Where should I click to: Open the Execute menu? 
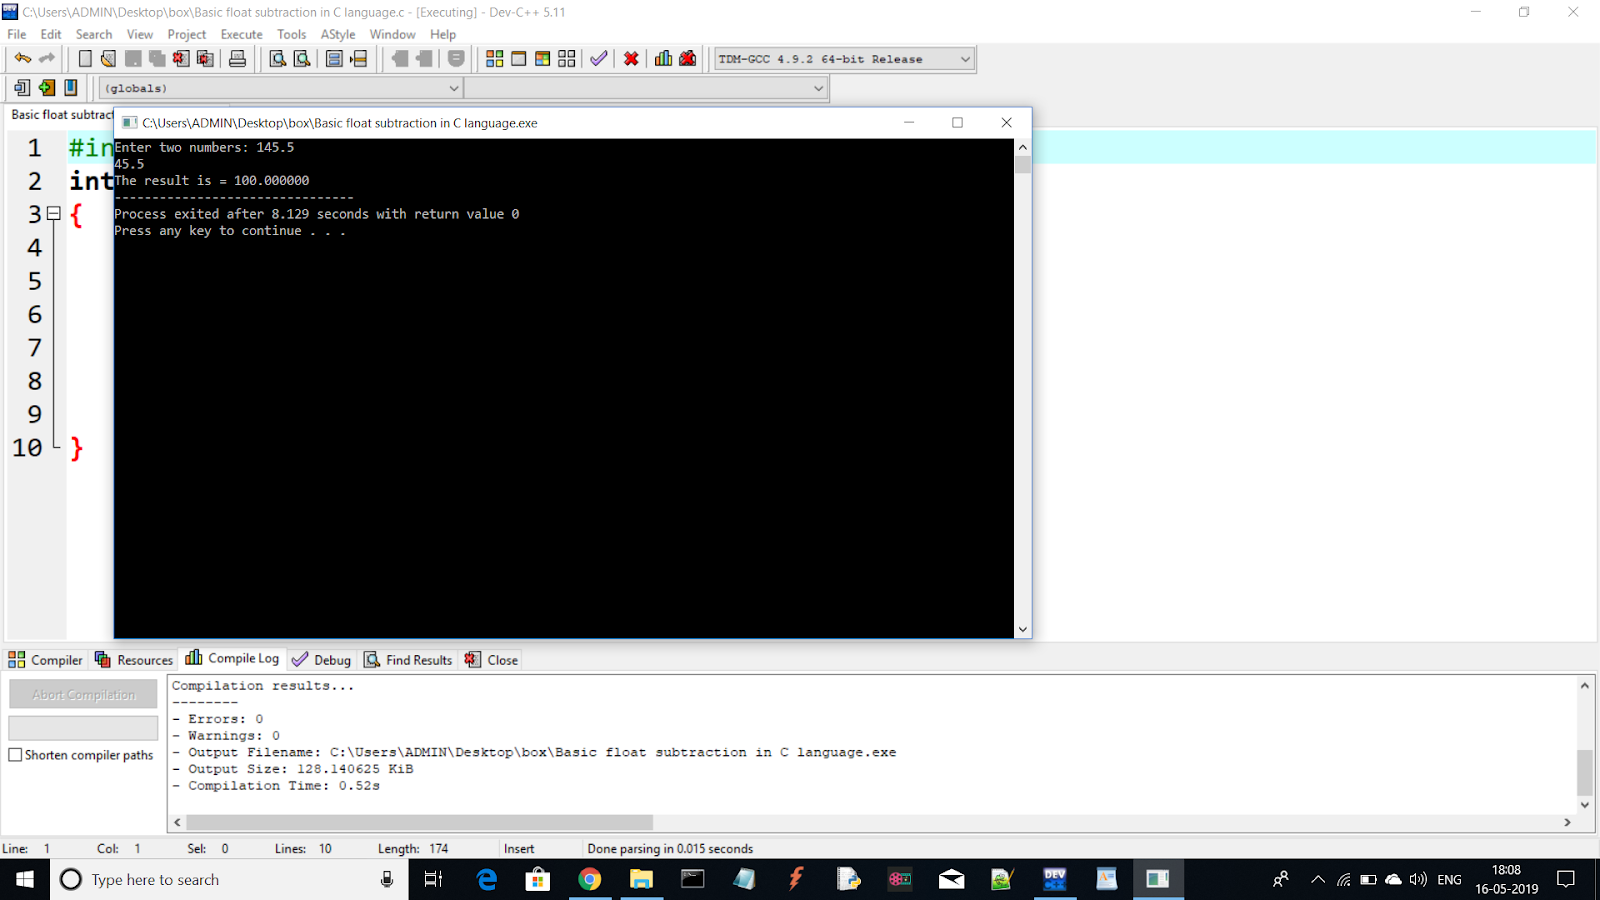(x=241, y=33)
